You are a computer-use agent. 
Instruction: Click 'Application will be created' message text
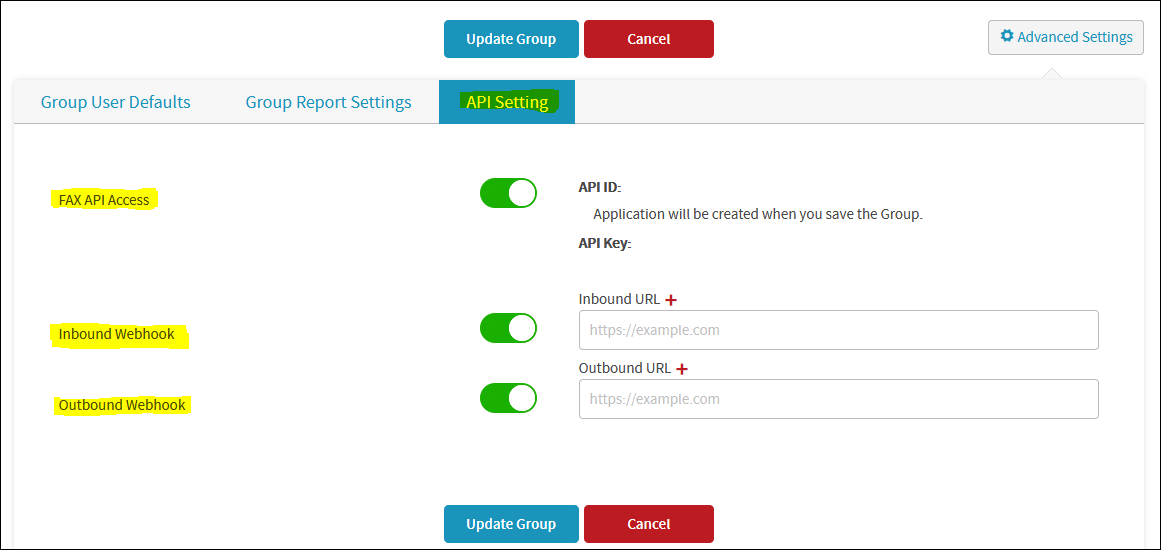757,215
